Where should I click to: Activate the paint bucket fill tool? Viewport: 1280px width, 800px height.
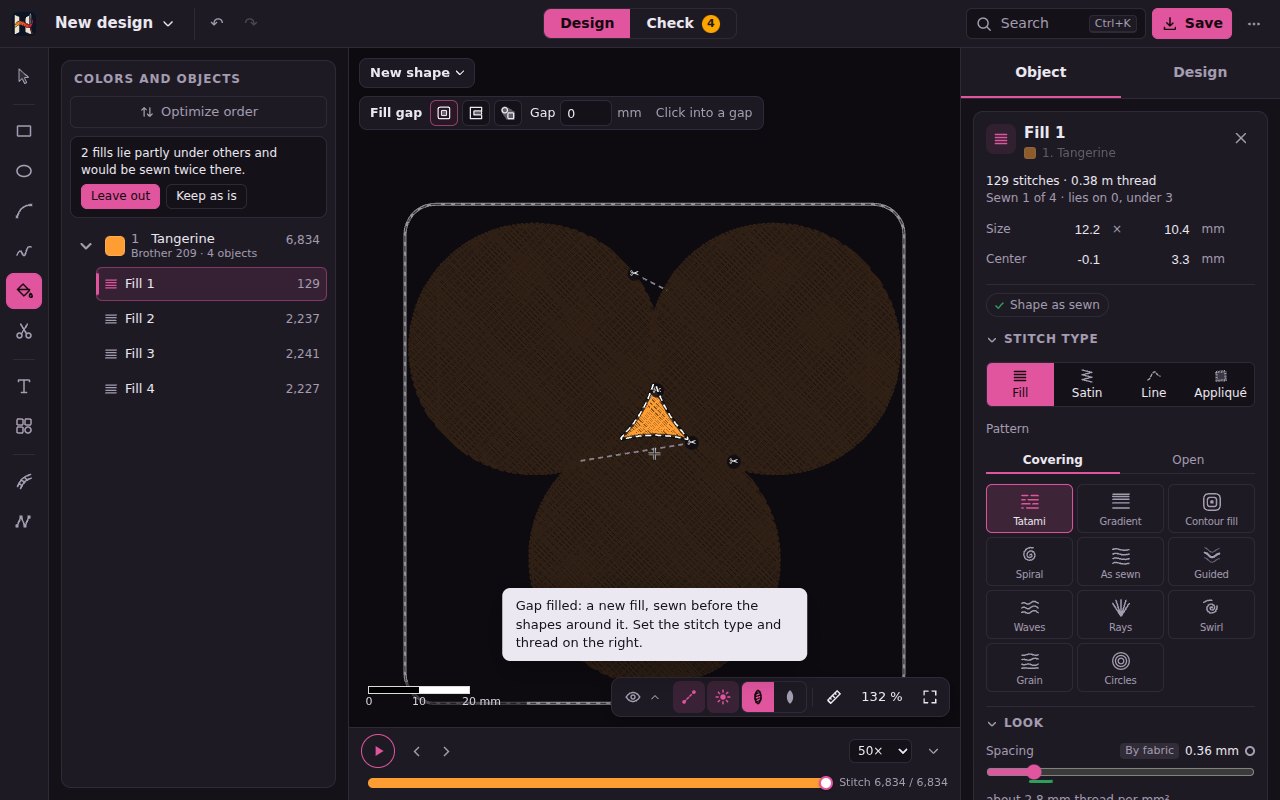point(24,291)
